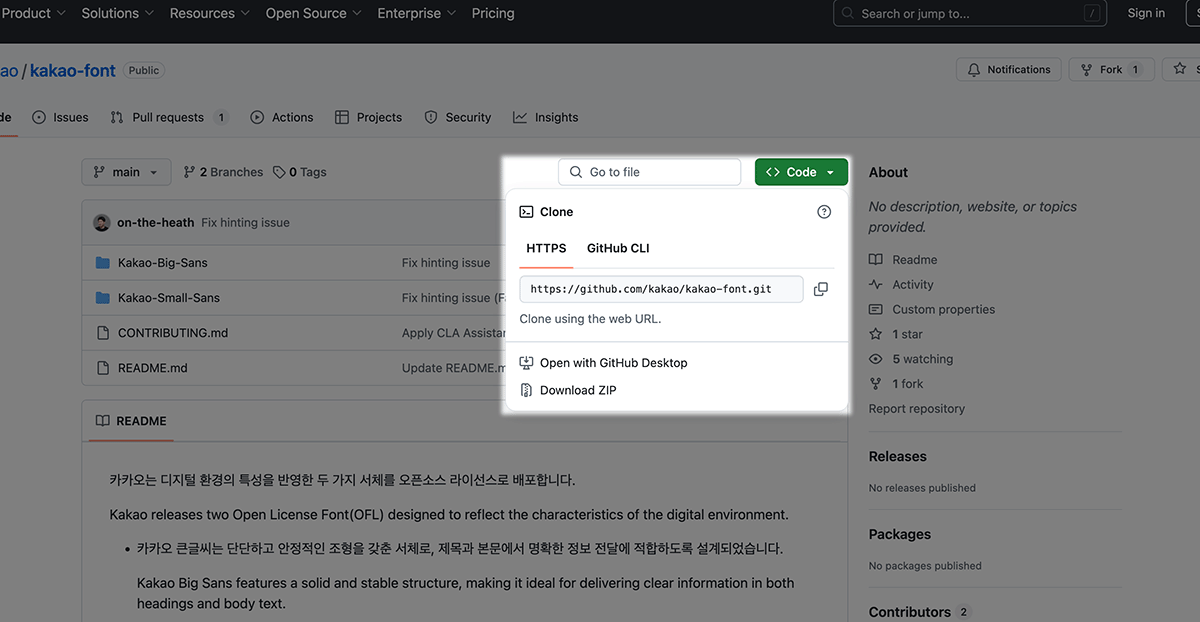Click the on-the-heath avatar thumbnail
Viewport: 1200px width, 622px height.
tap(102, 223)
